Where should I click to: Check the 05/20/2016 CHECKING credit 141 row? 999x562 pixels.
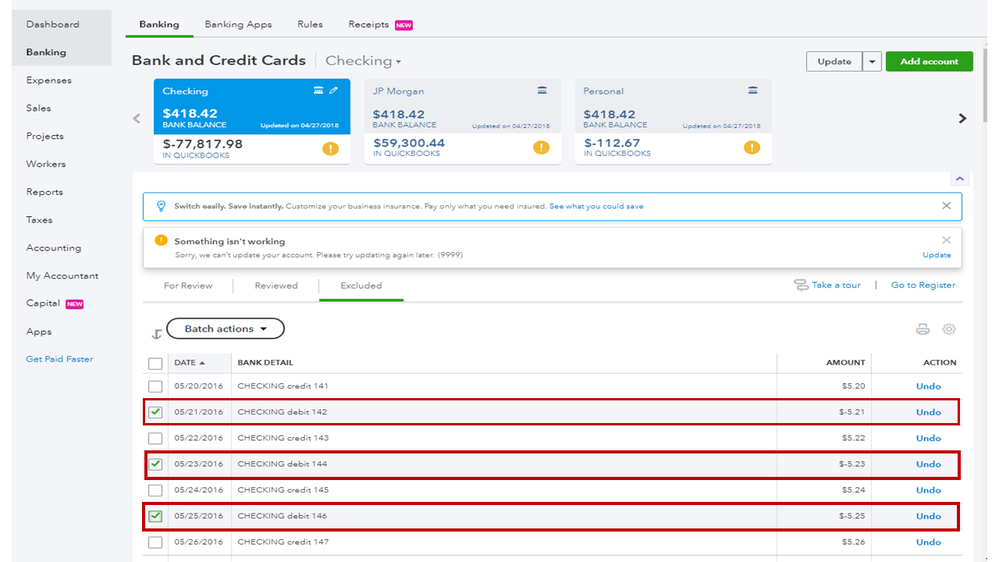pos(155,386)
